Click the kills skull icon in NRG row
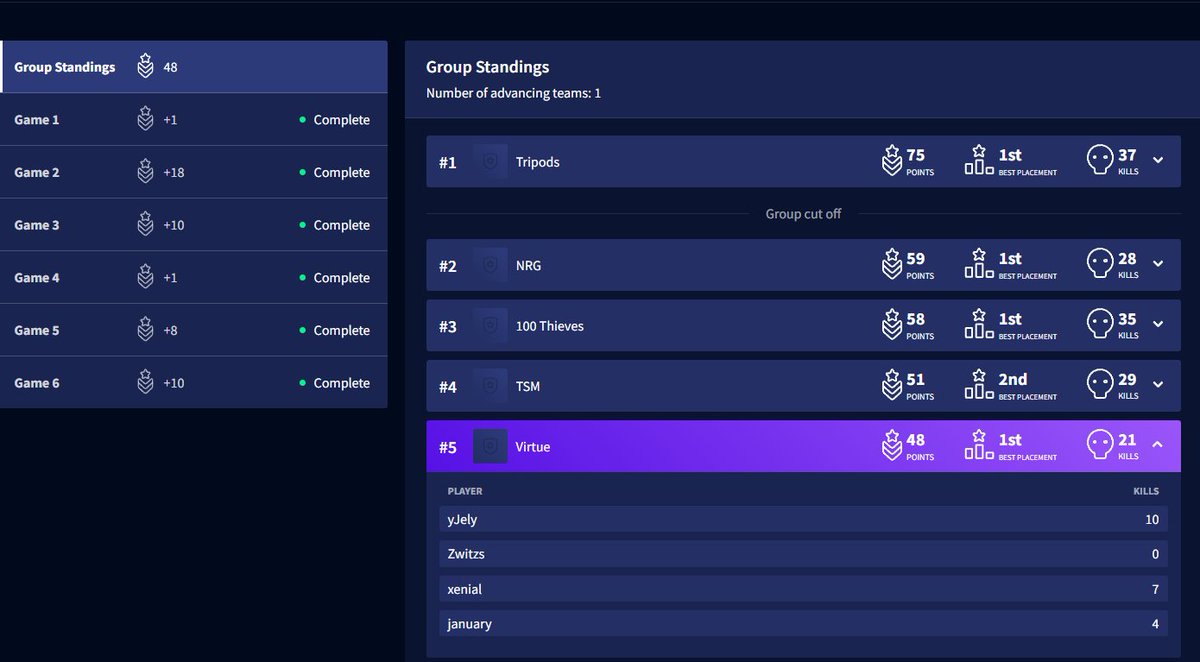Image resolution: width=1200 pixels, height=662 pixels. click(1099, 264)
